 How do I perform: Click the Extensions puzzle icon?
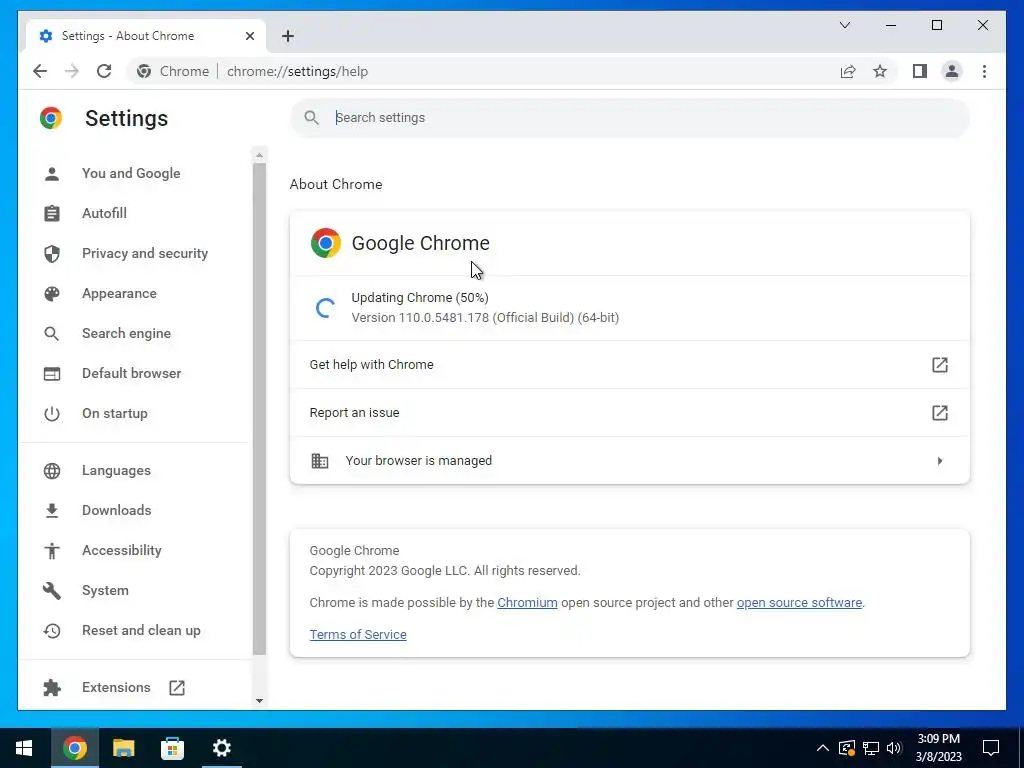(52, 687)
